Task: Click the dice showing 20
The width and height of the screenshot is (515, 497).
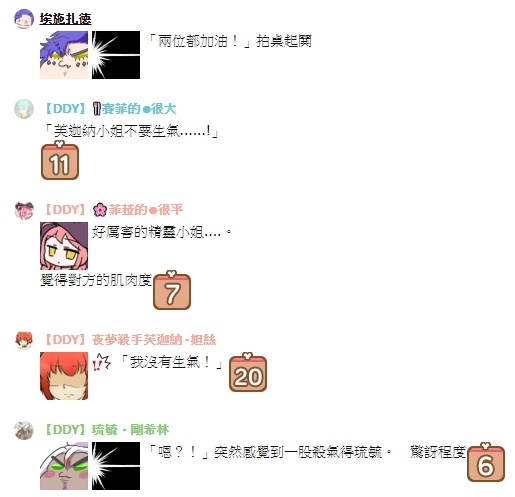Action: pos(248,372)
